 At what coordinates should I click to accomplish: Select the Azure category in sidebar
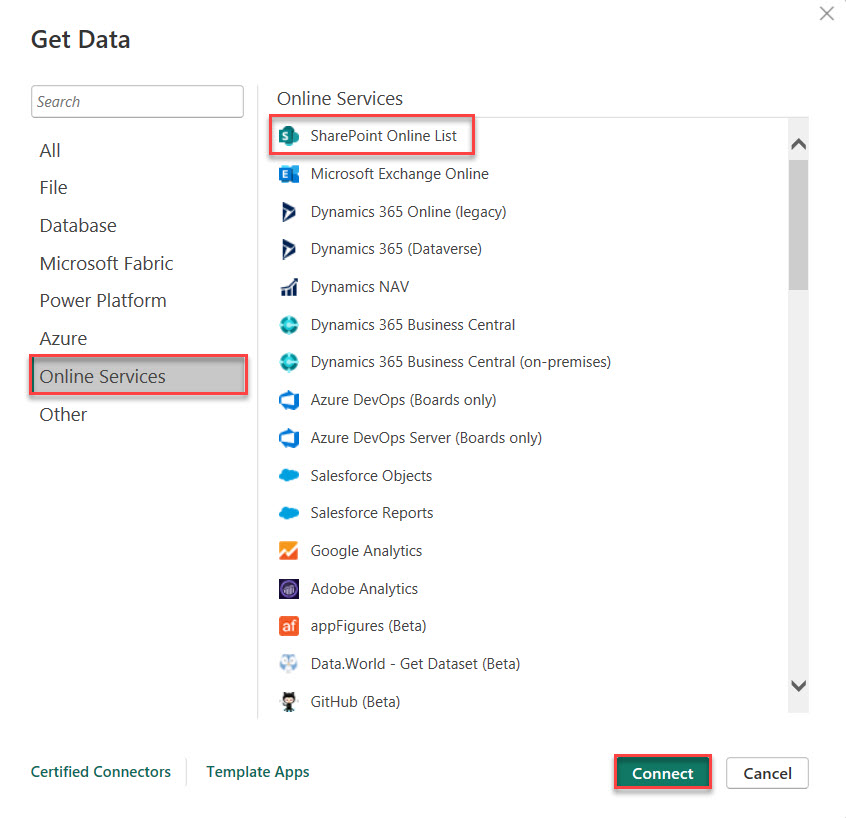(x=63, y=338)
